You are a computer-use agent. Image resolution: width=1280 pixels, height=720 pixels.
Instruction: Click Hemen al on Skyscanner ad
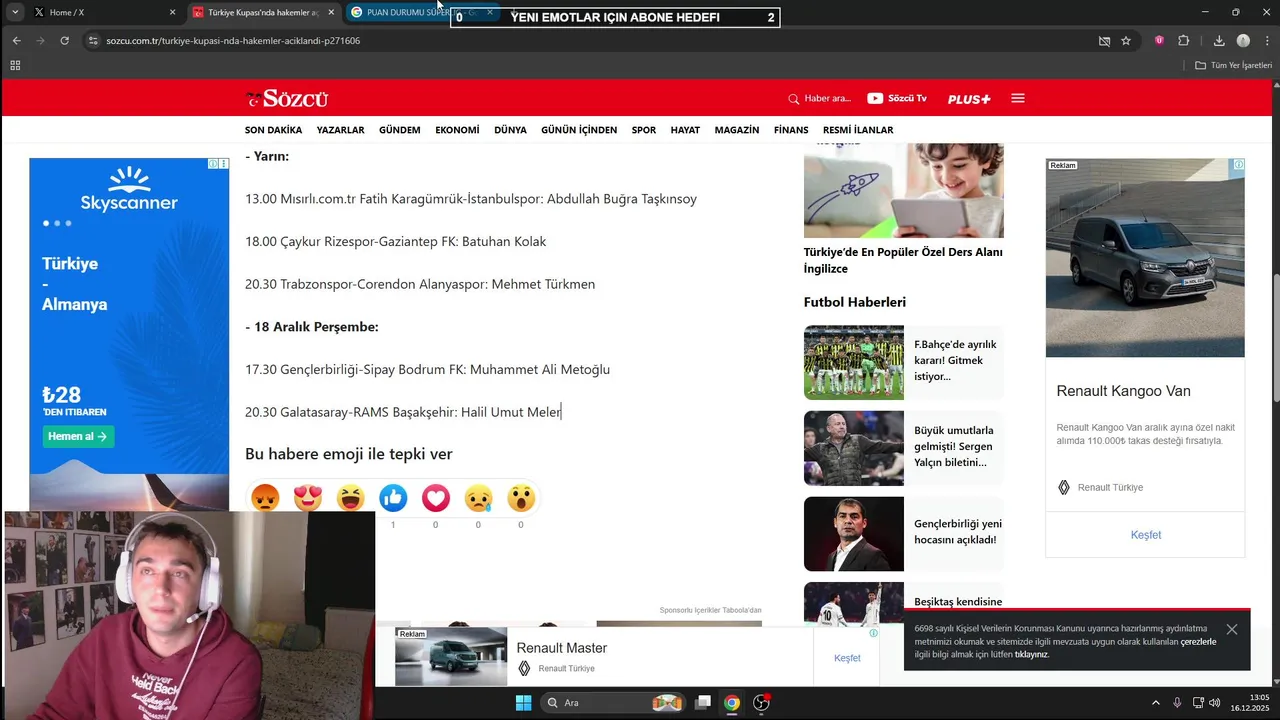pos(79,436)
